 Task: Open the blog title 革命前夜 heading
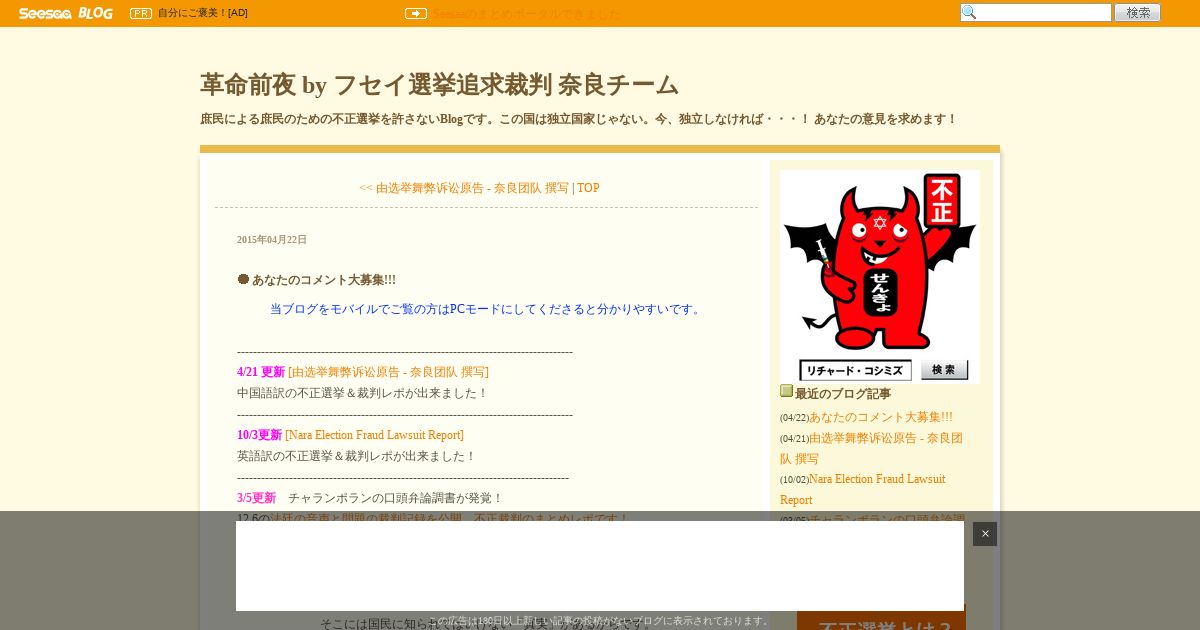point(439,85)
